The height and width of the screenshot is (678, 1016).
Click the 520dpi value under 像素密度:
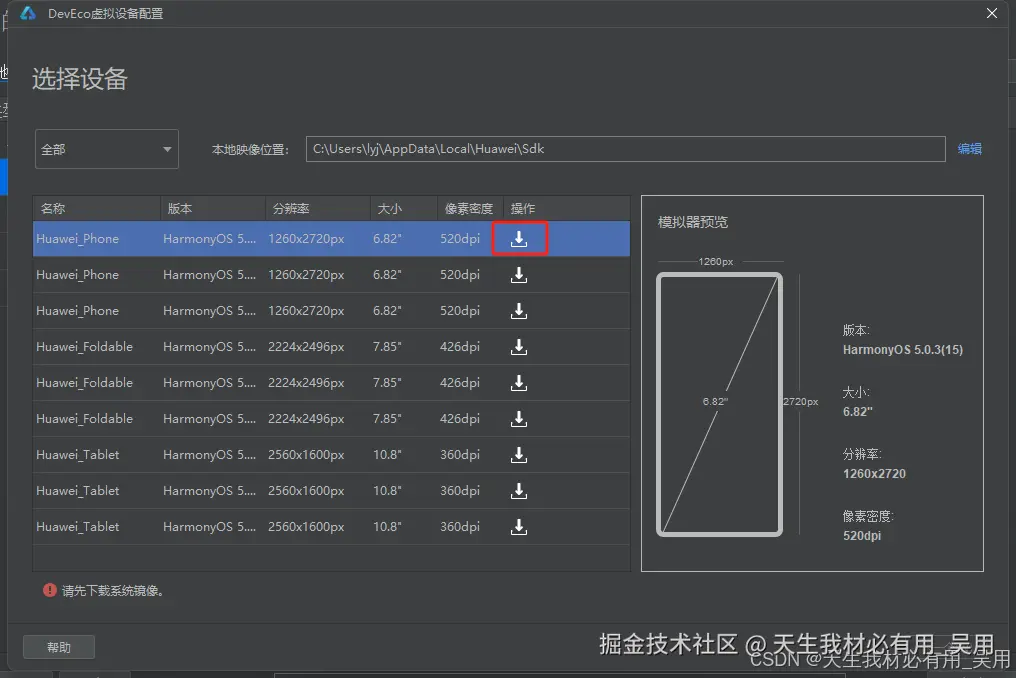pyautogui.click(x=862, y=536)
